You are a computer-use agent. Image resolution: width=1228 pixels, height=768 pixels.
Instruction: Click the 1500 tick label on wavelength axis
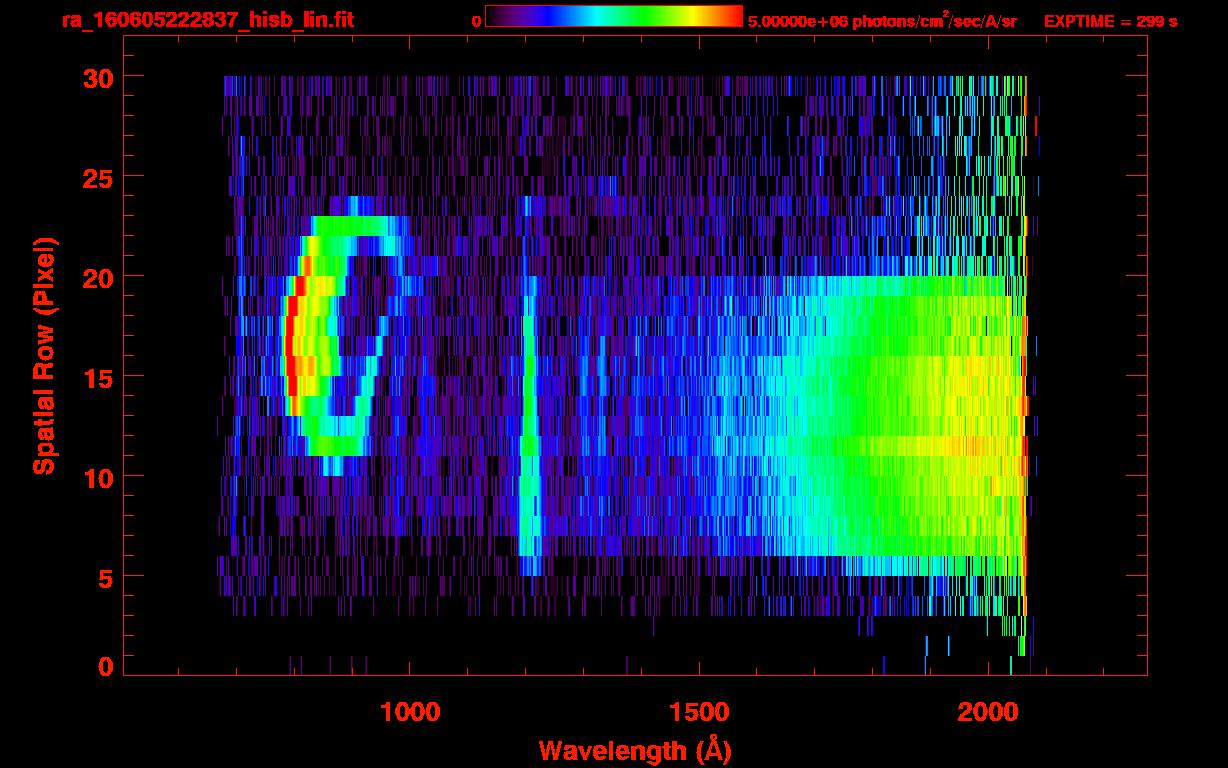[698, 712]
